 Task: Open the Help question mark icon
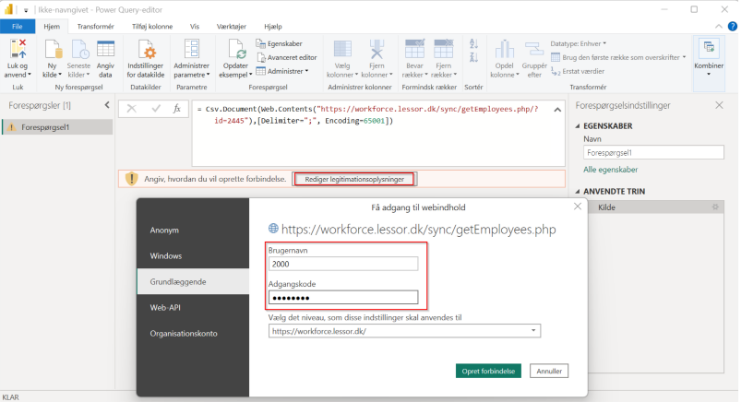(732, 26)
